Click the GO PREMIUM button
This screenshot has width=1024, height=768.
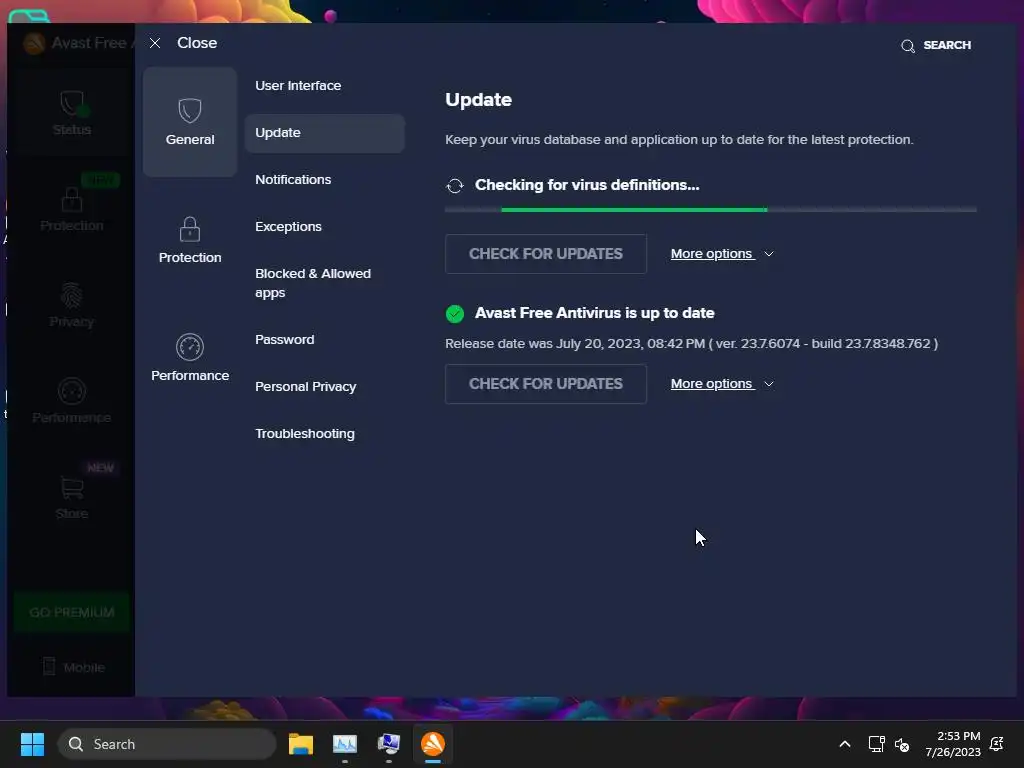tap(72, 612)
